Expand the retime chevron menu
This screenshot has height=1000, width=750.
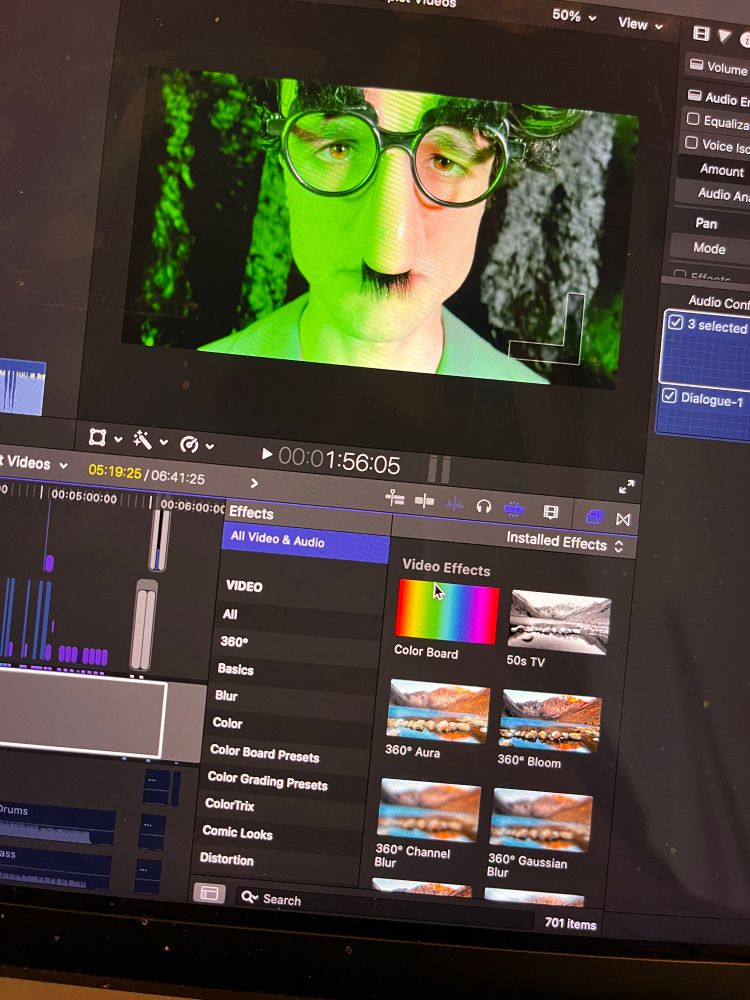point(210,446)
